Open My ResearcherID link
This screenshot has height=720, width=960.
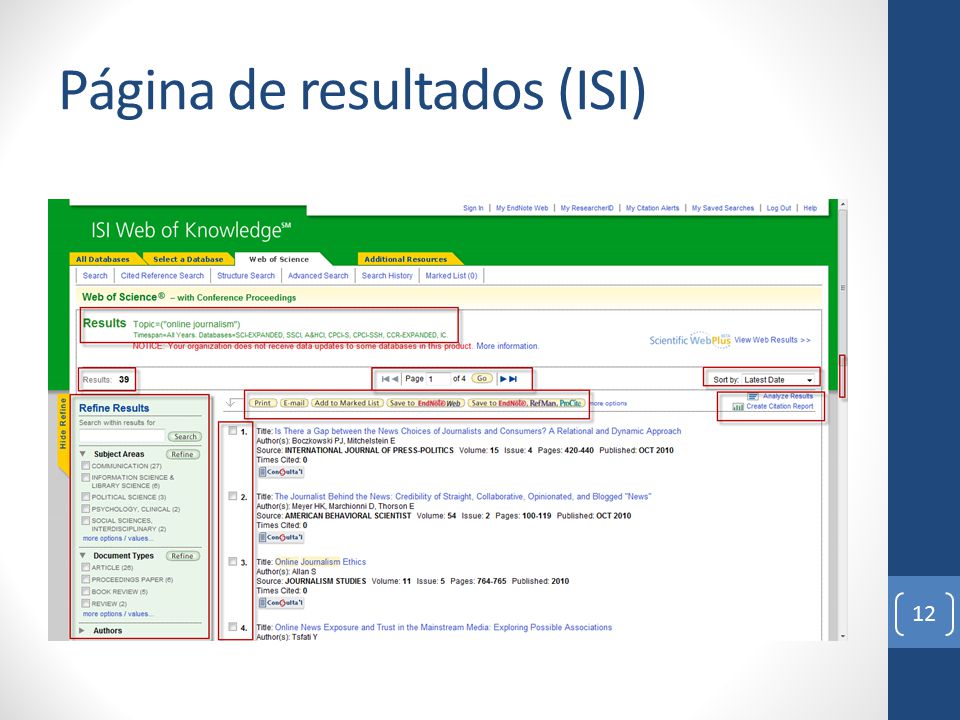point(587,208)
